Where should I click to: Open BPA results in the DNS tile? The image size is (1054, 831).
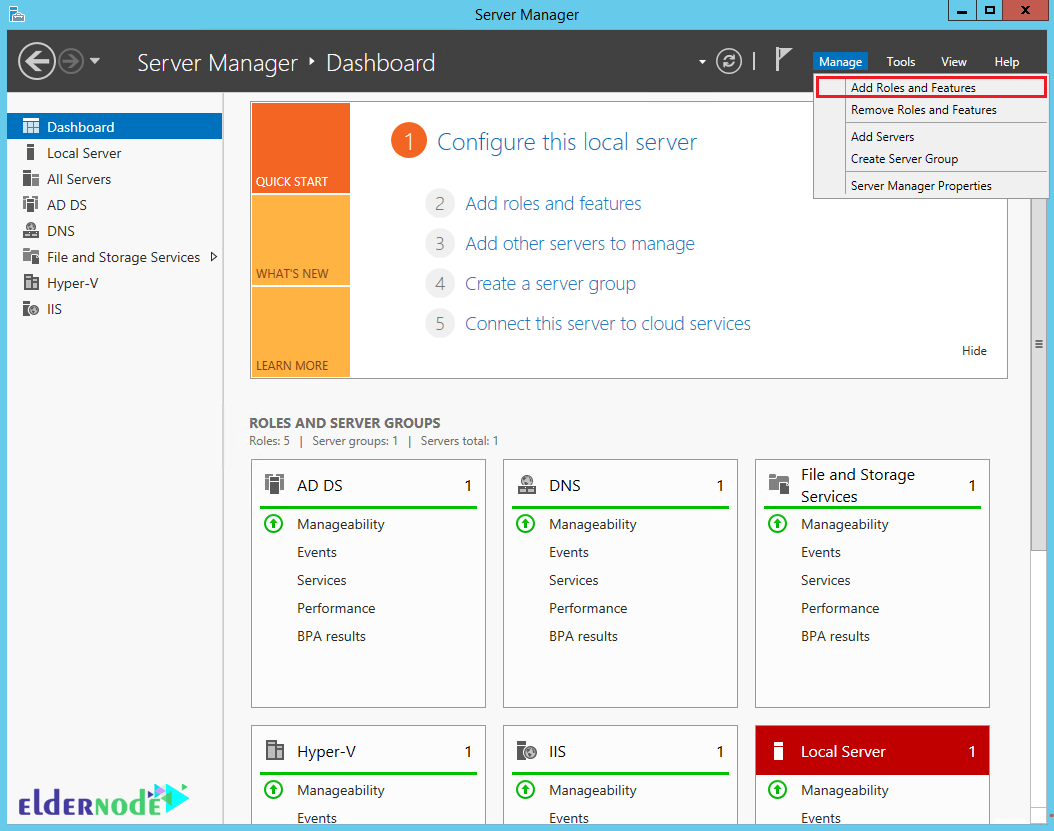coord(583,636)
